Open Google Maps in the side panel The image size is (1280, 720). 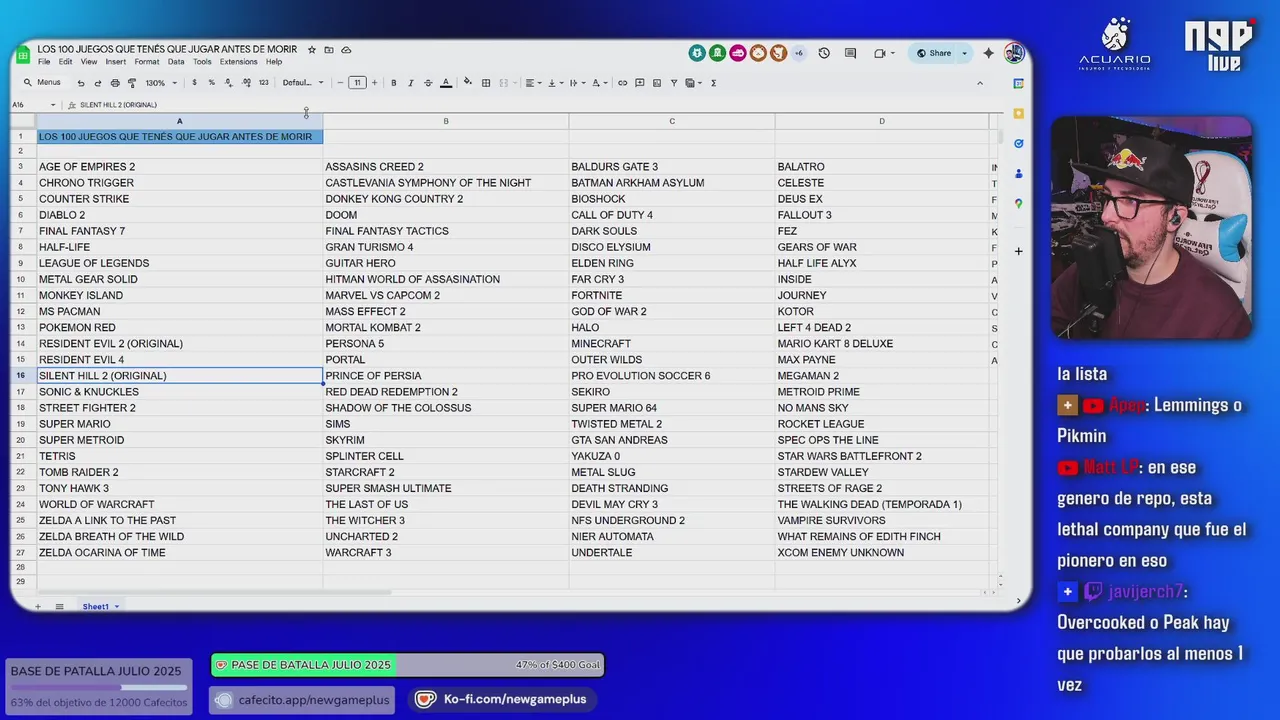(1018, 203)
